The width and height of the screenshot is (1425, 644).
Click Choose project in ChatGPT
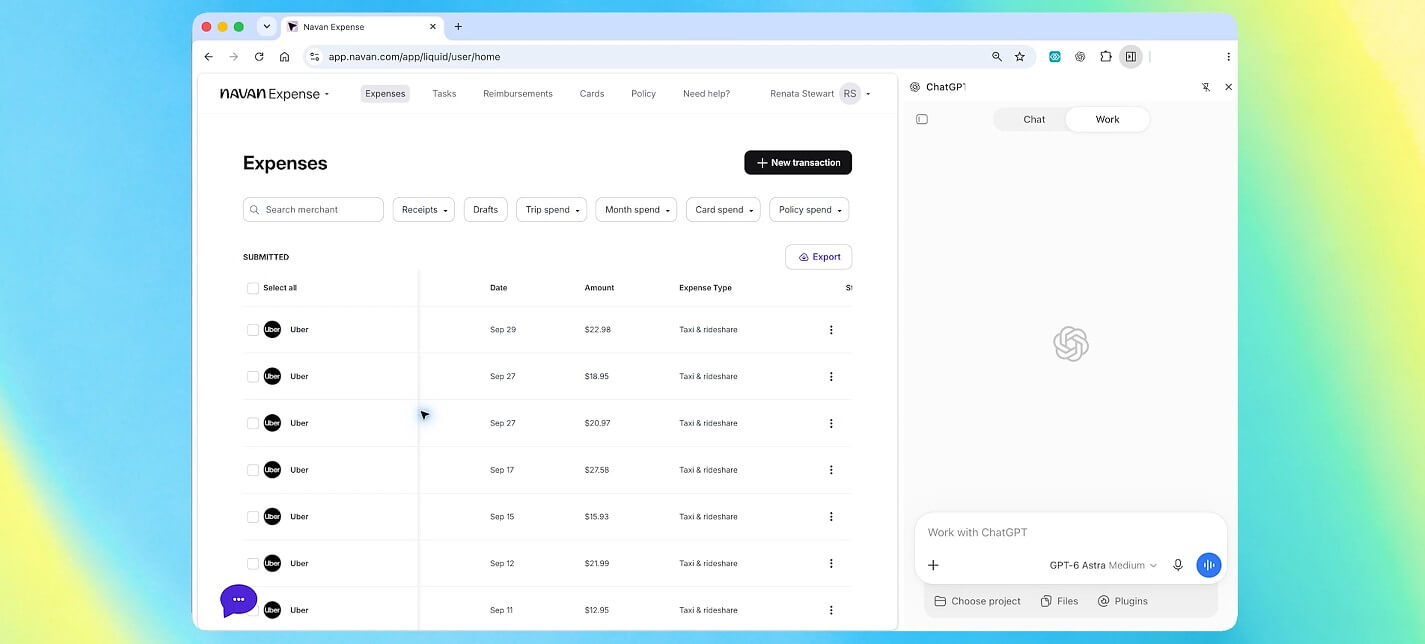click(x=978, y=601)
